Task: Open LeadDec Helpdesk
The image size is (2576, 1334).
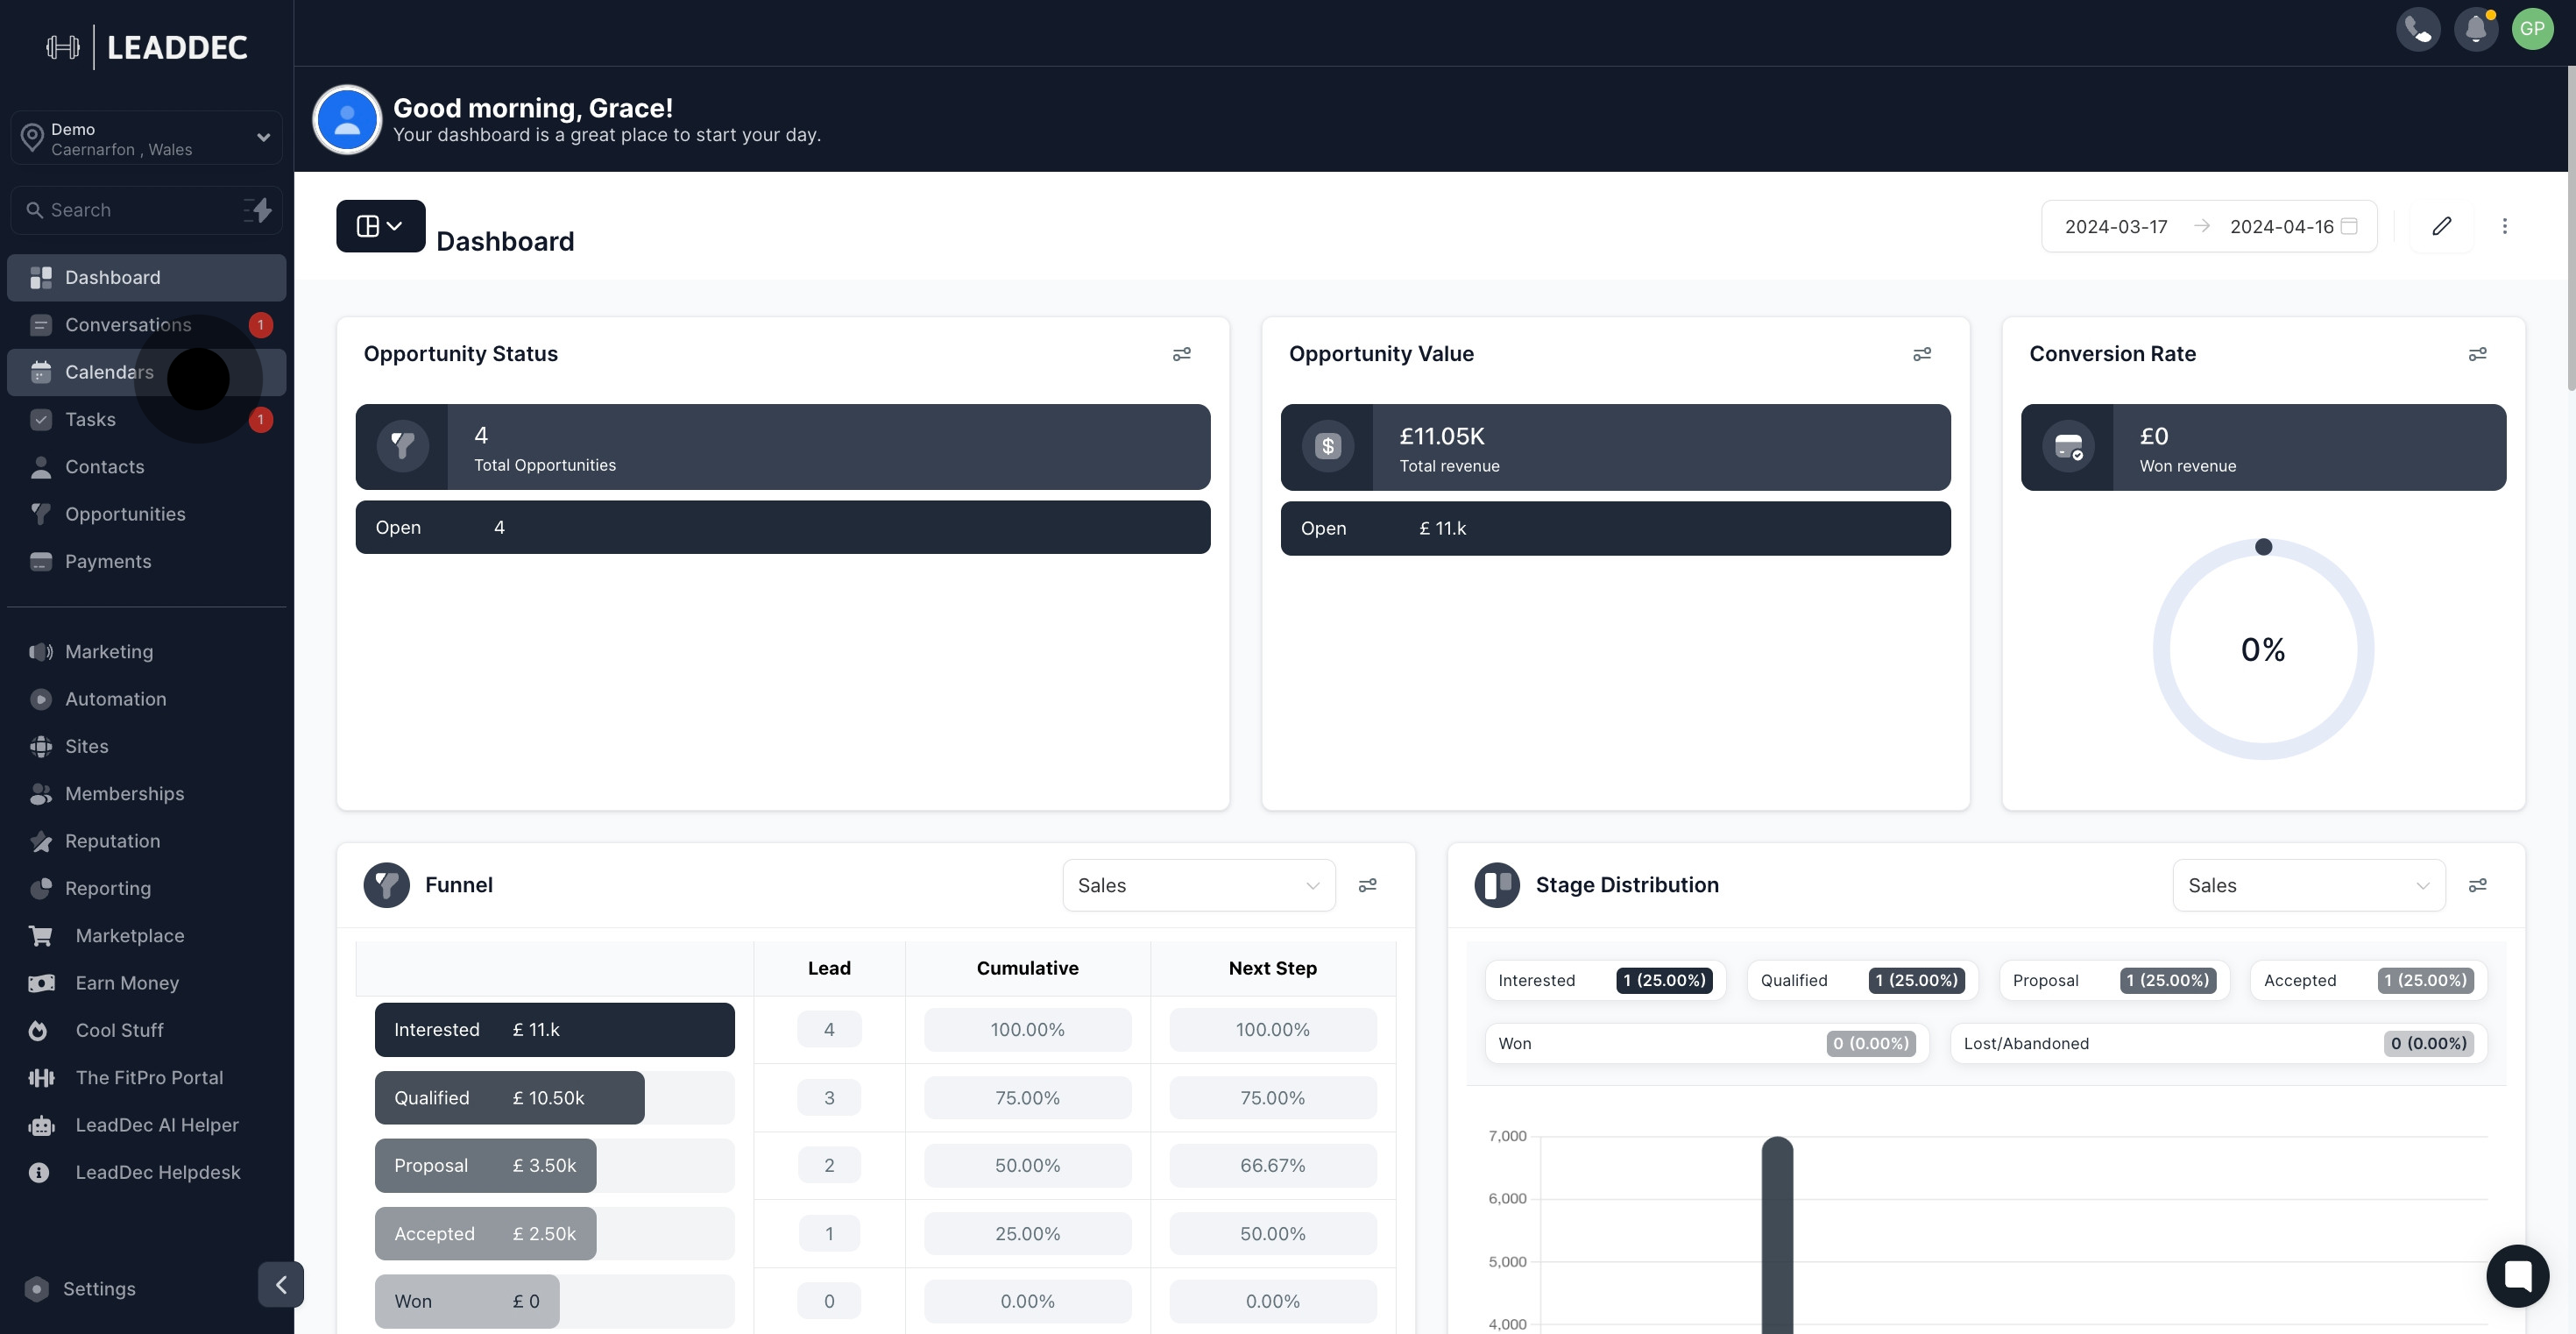Action: [x=146, y=1172]
